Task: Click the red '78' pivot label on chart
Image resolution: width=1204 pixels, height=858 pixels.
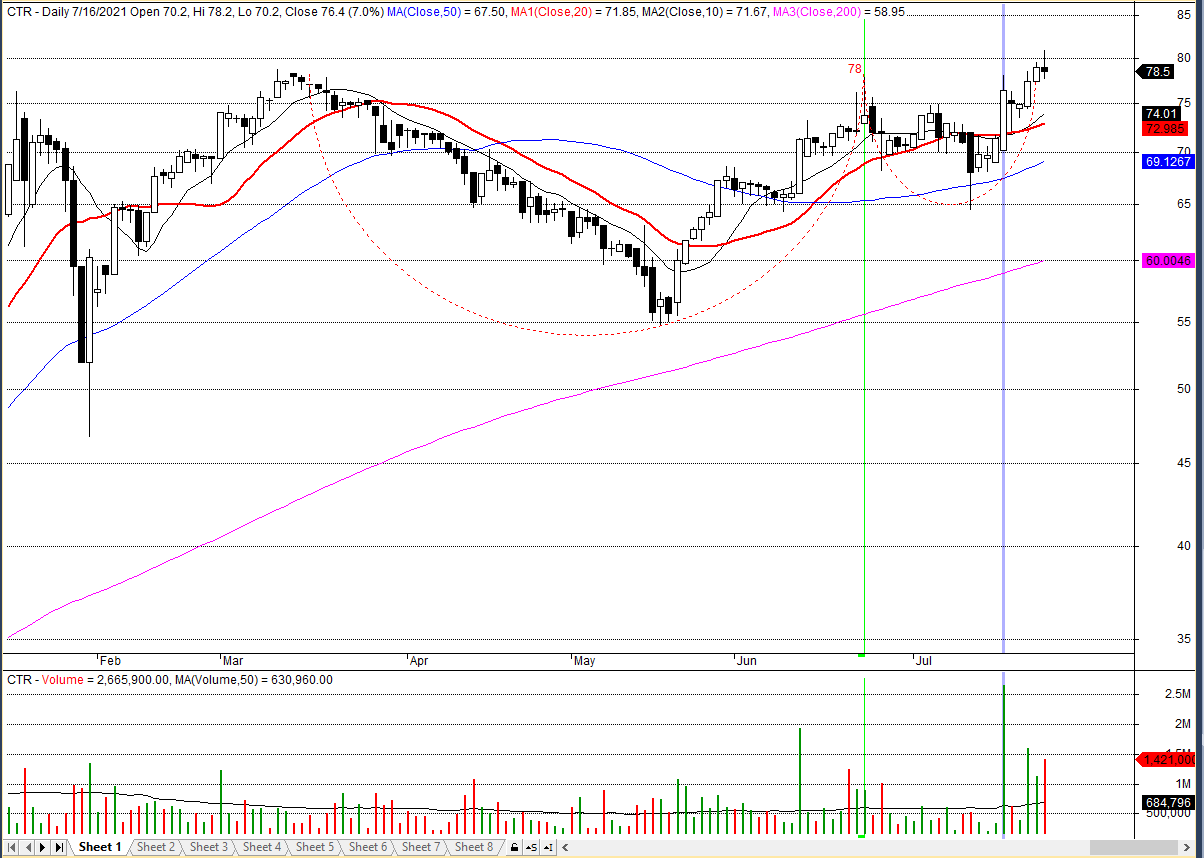Action: pos(854,69)
